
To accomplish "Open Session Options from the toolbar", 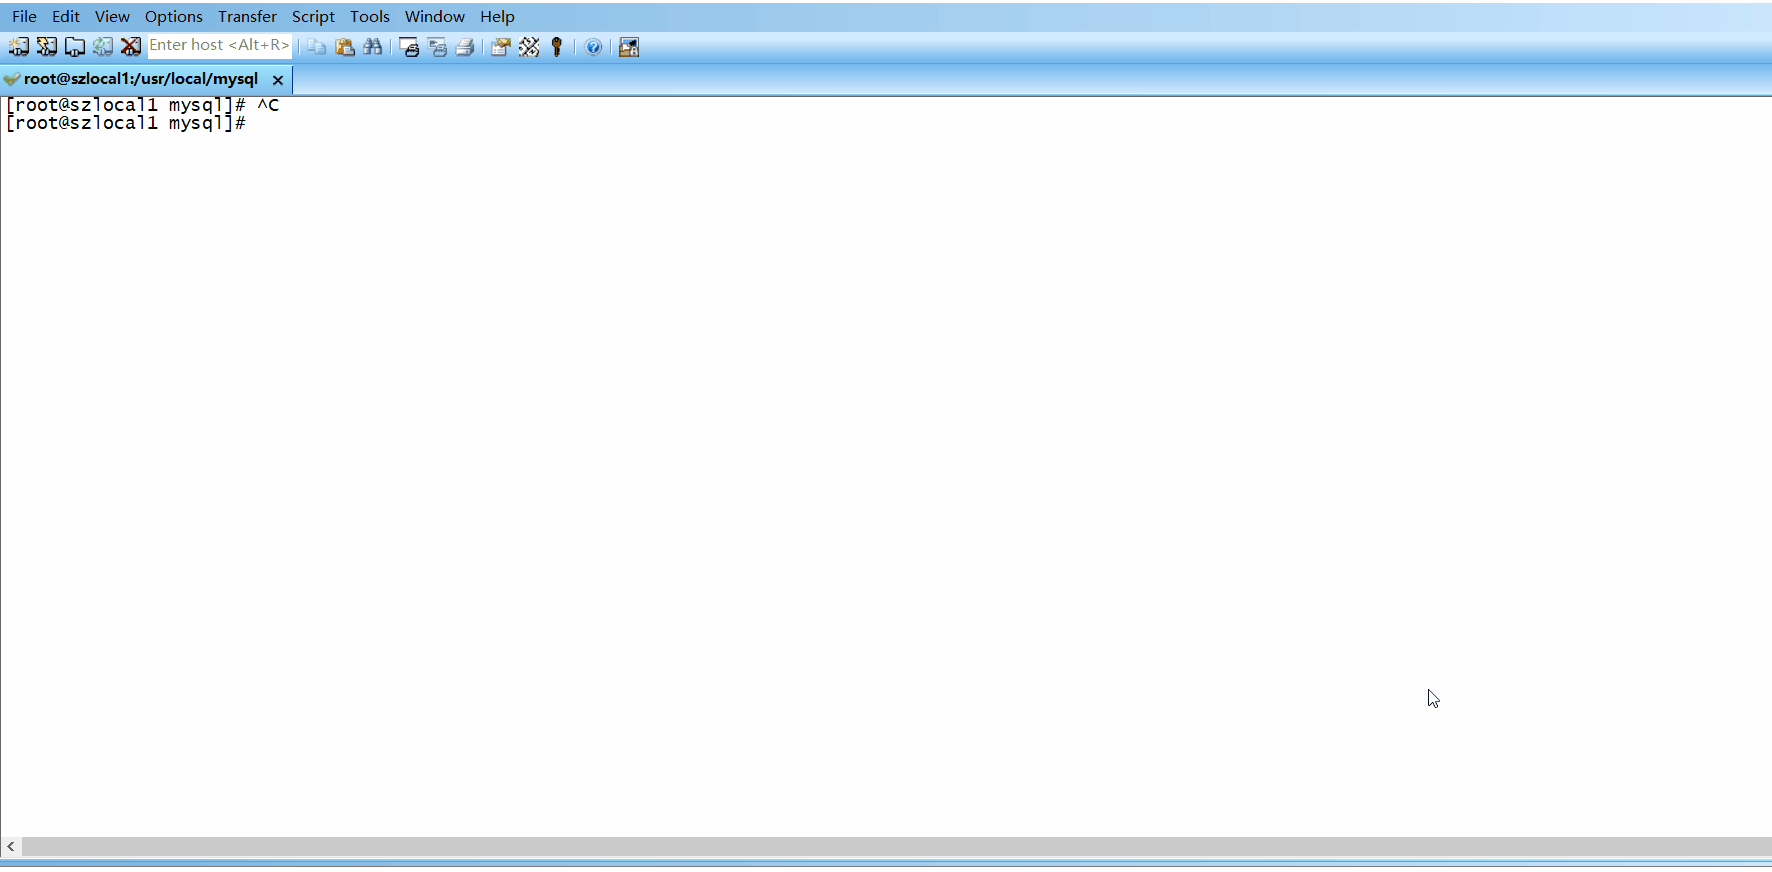I will (x=501, y=47).
